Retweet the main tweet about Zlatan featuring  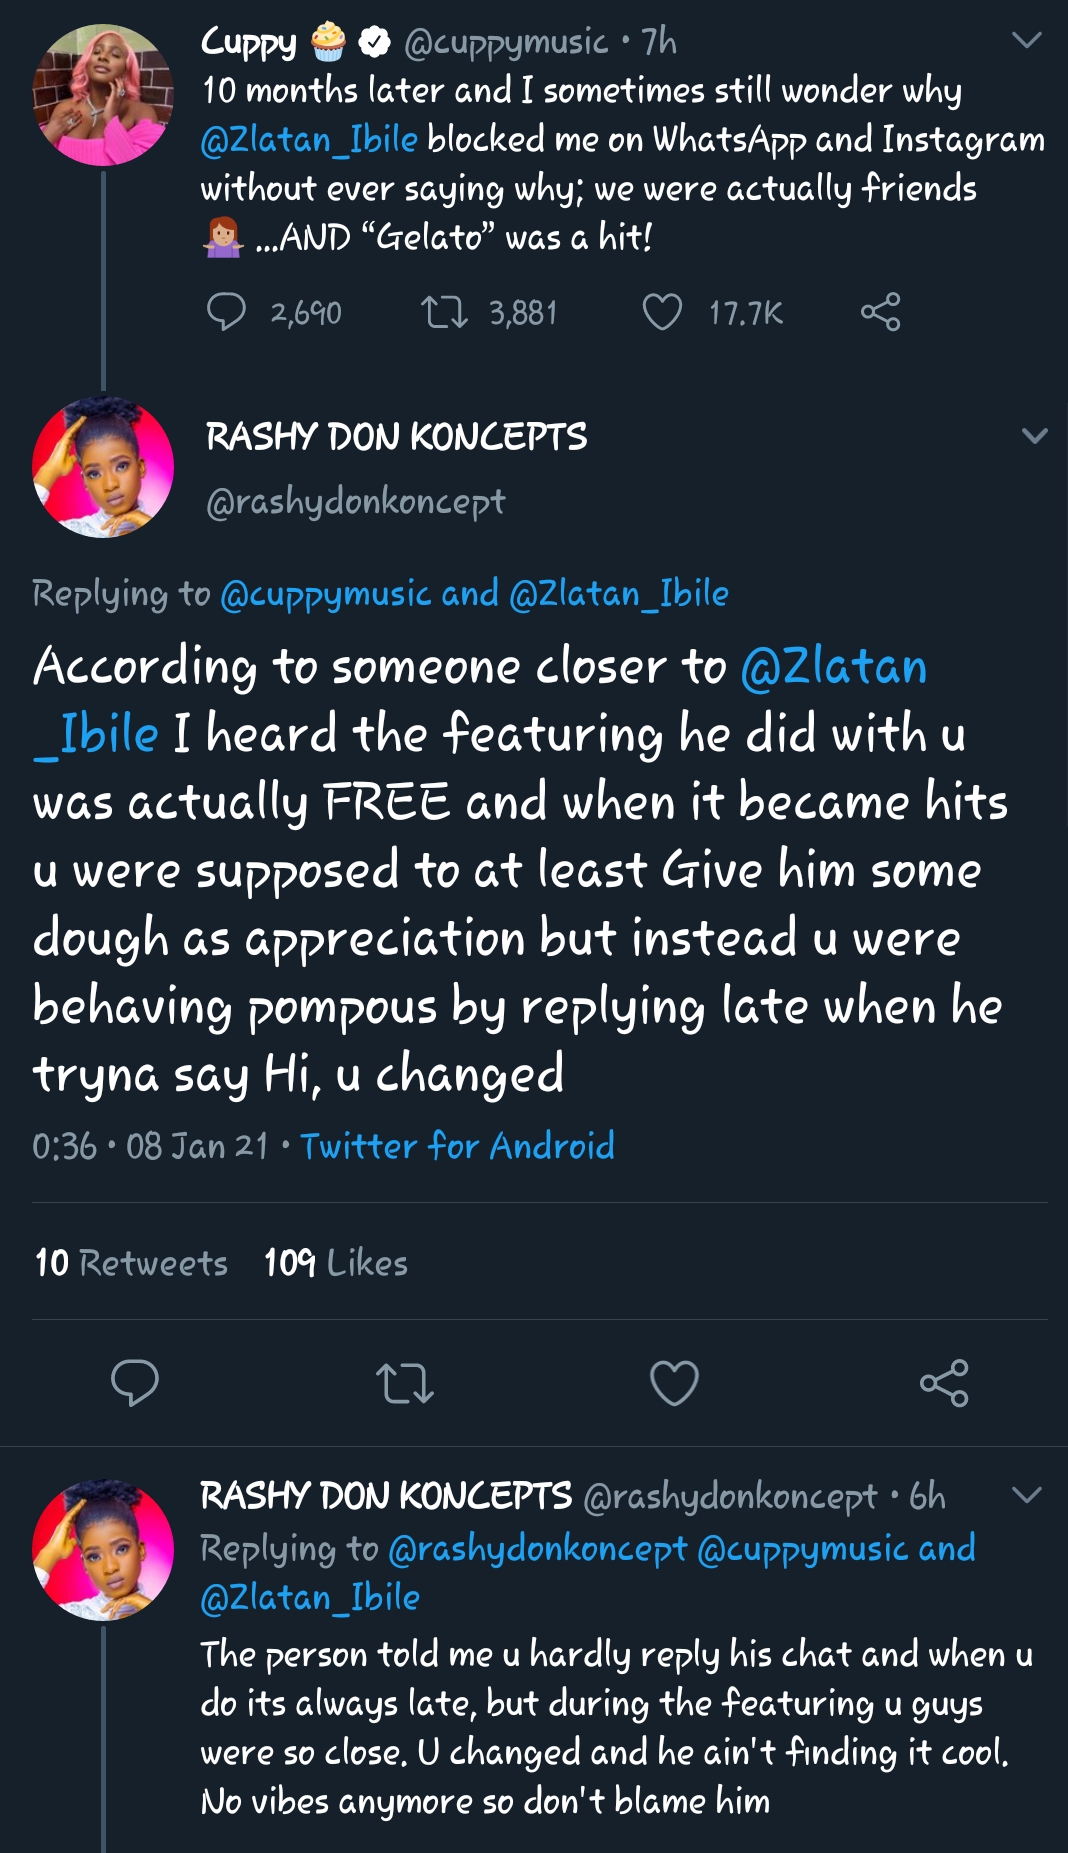[x=404, y=1383]
